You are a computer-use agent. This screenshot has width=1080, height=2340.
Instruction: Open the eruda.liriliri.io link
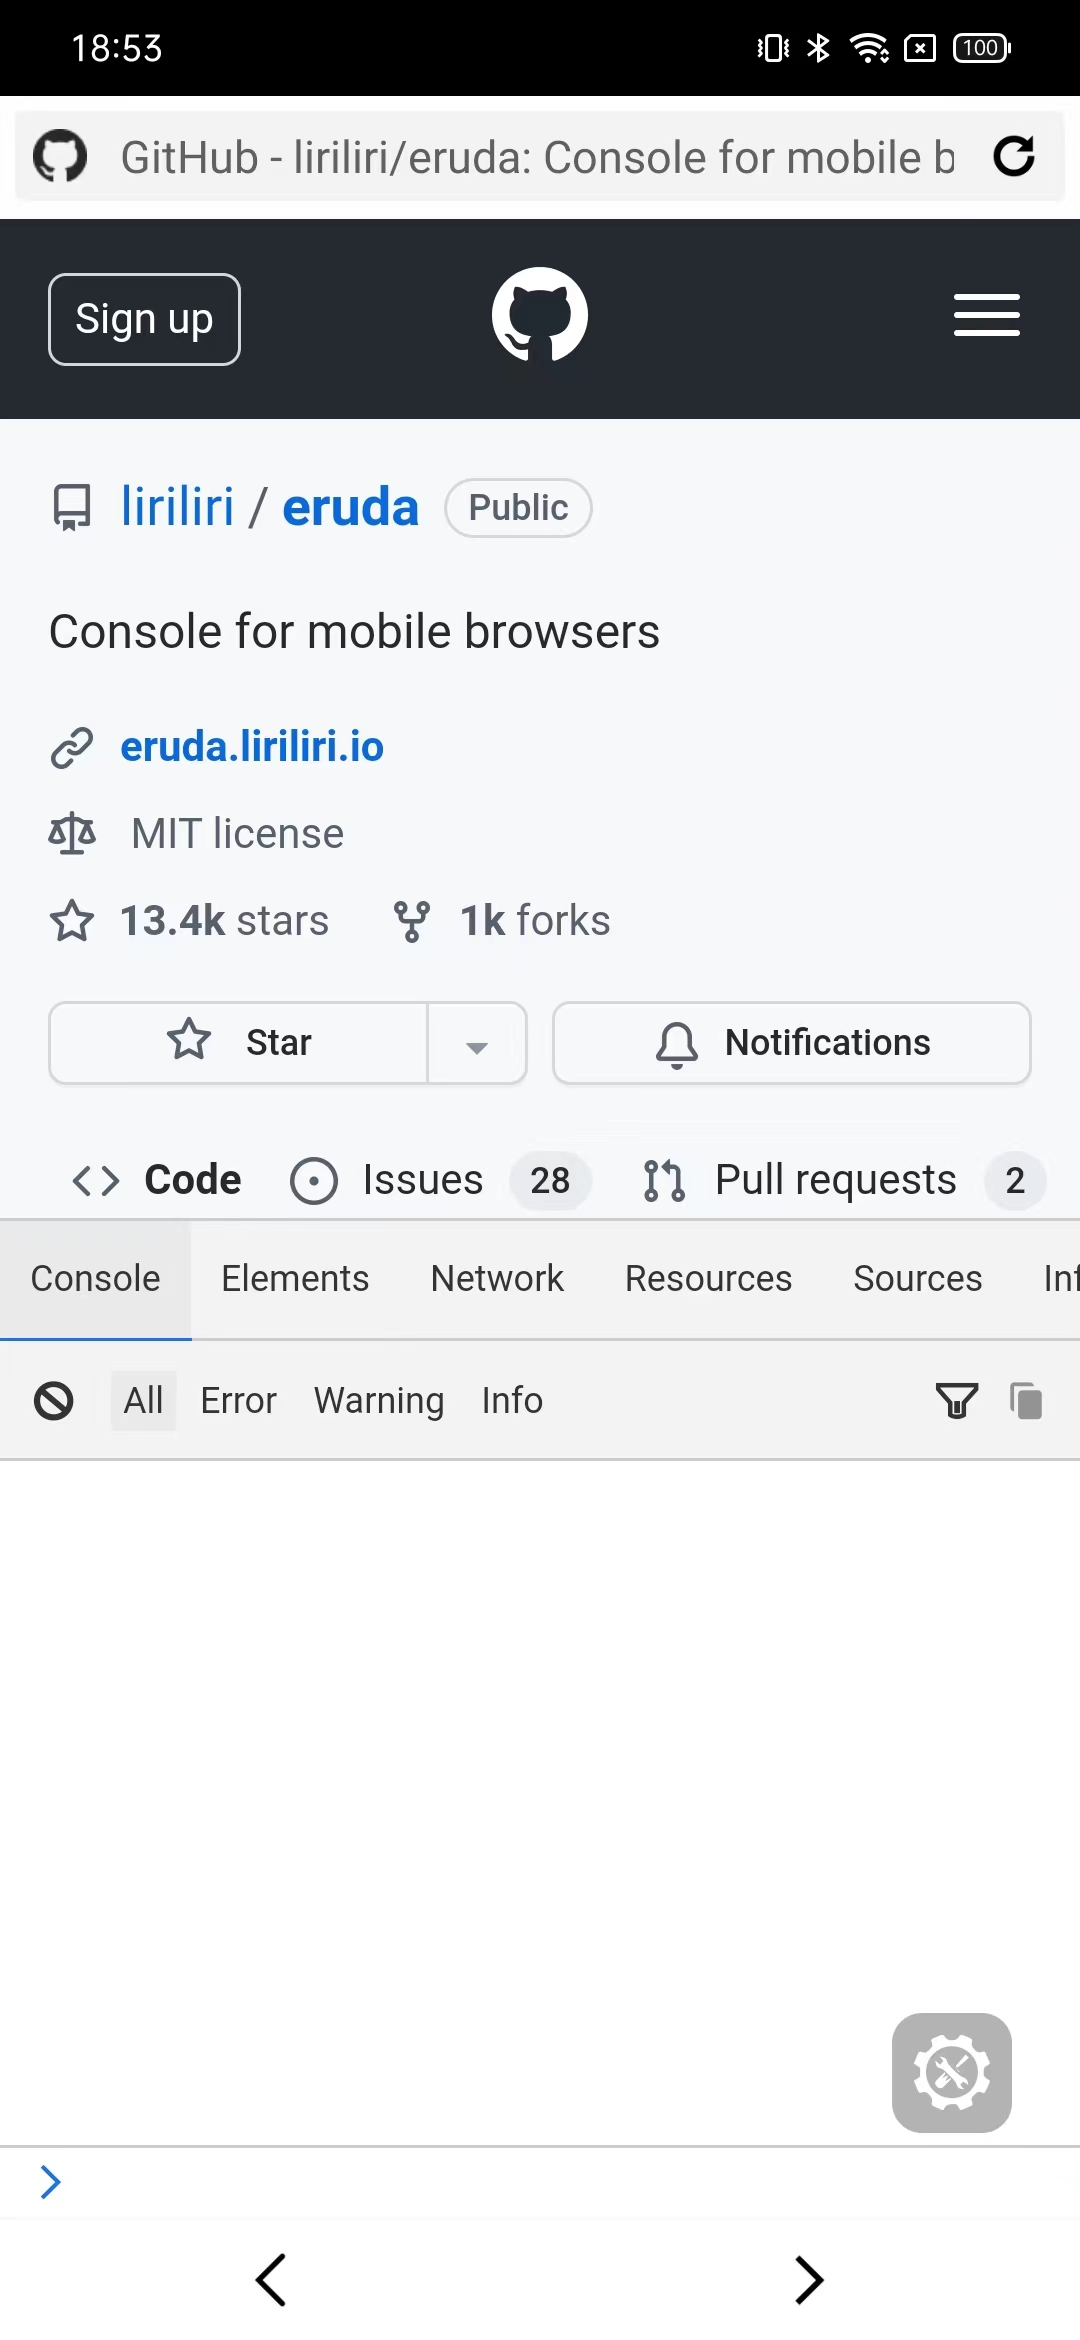click(252, 747)
